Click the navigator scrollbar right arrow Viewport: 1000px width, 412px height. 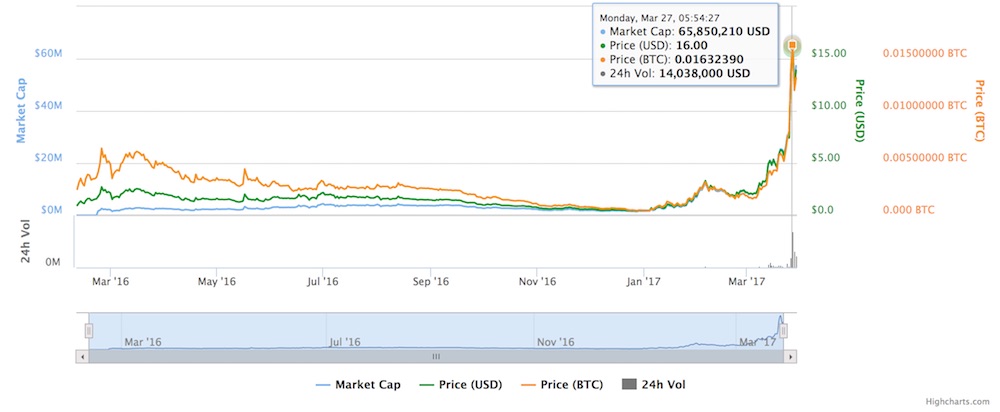[791, 357]
